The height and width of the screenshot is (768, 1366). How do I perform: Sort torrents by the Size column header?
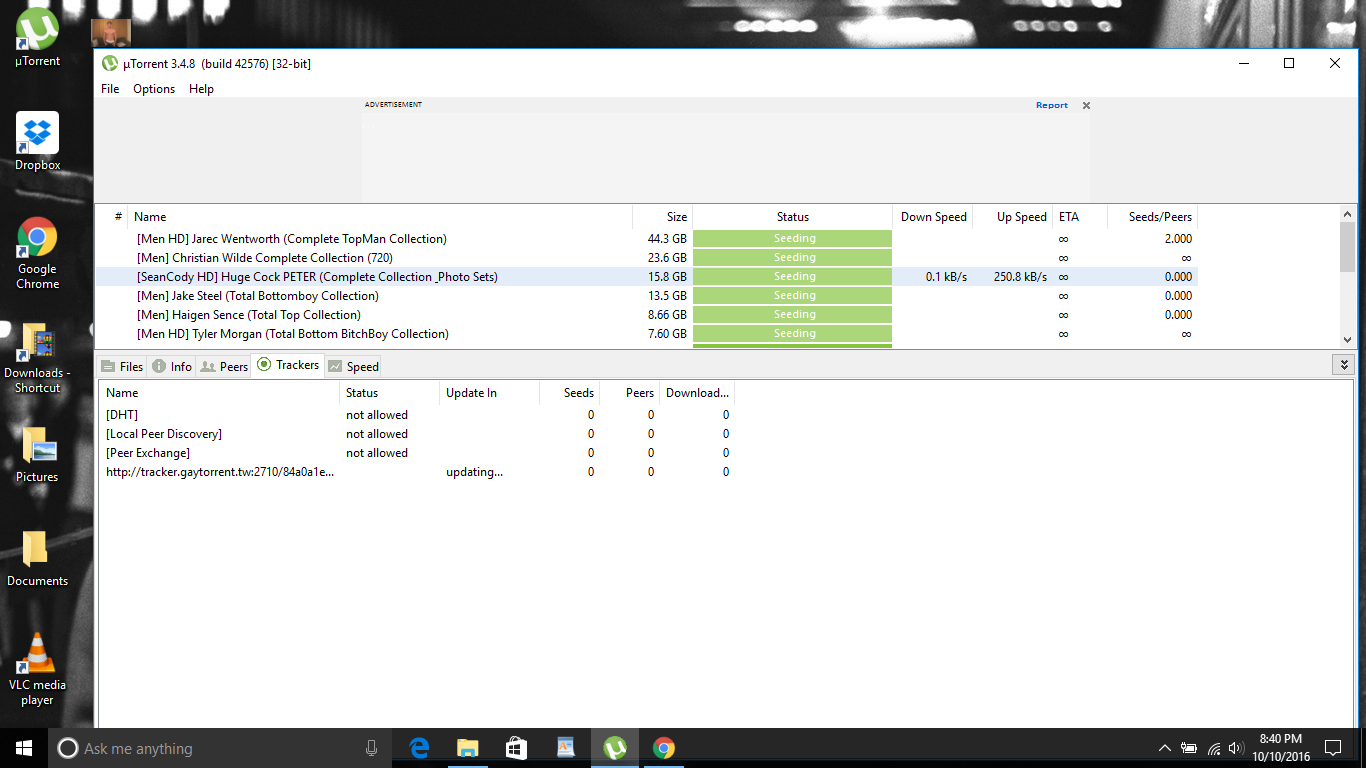click(x=662, y=217)
